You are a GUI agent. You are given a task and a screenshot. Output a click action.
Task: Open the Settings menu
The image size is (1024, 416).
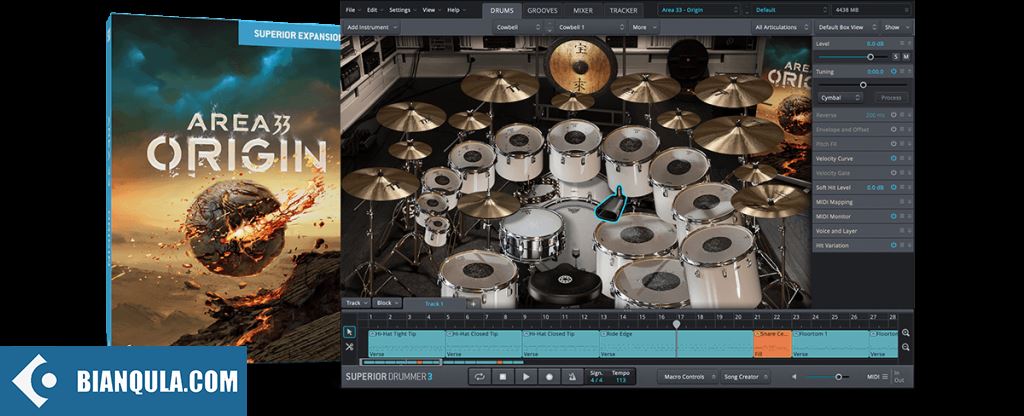[402, 10]
